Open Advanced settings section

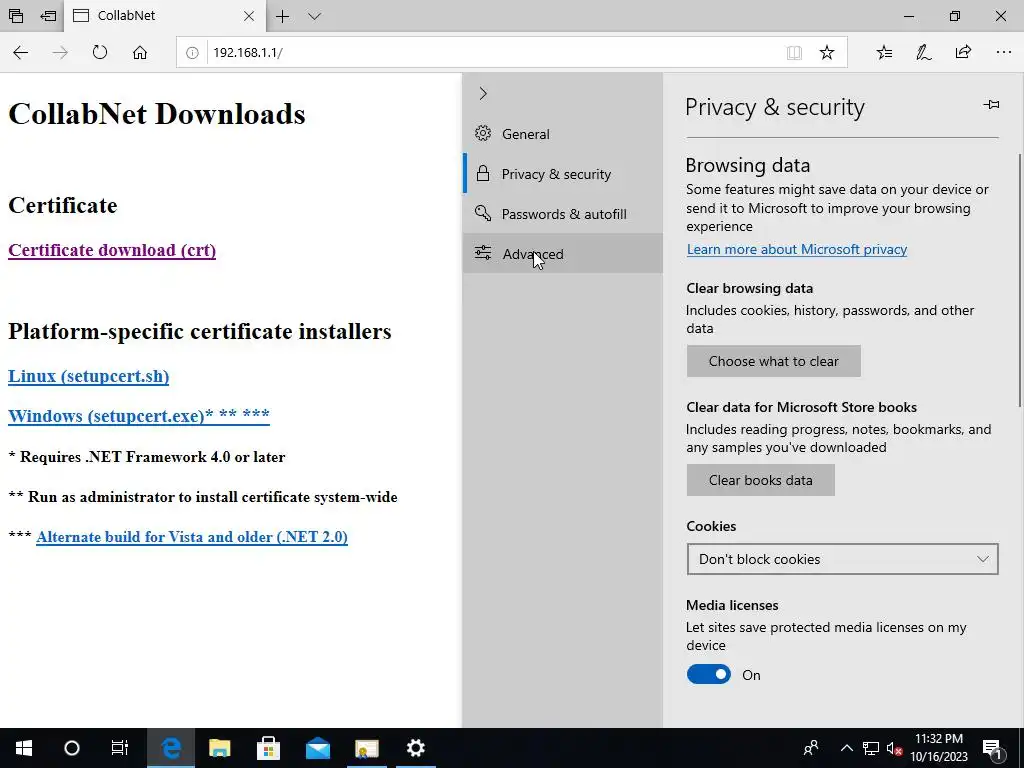562,253
